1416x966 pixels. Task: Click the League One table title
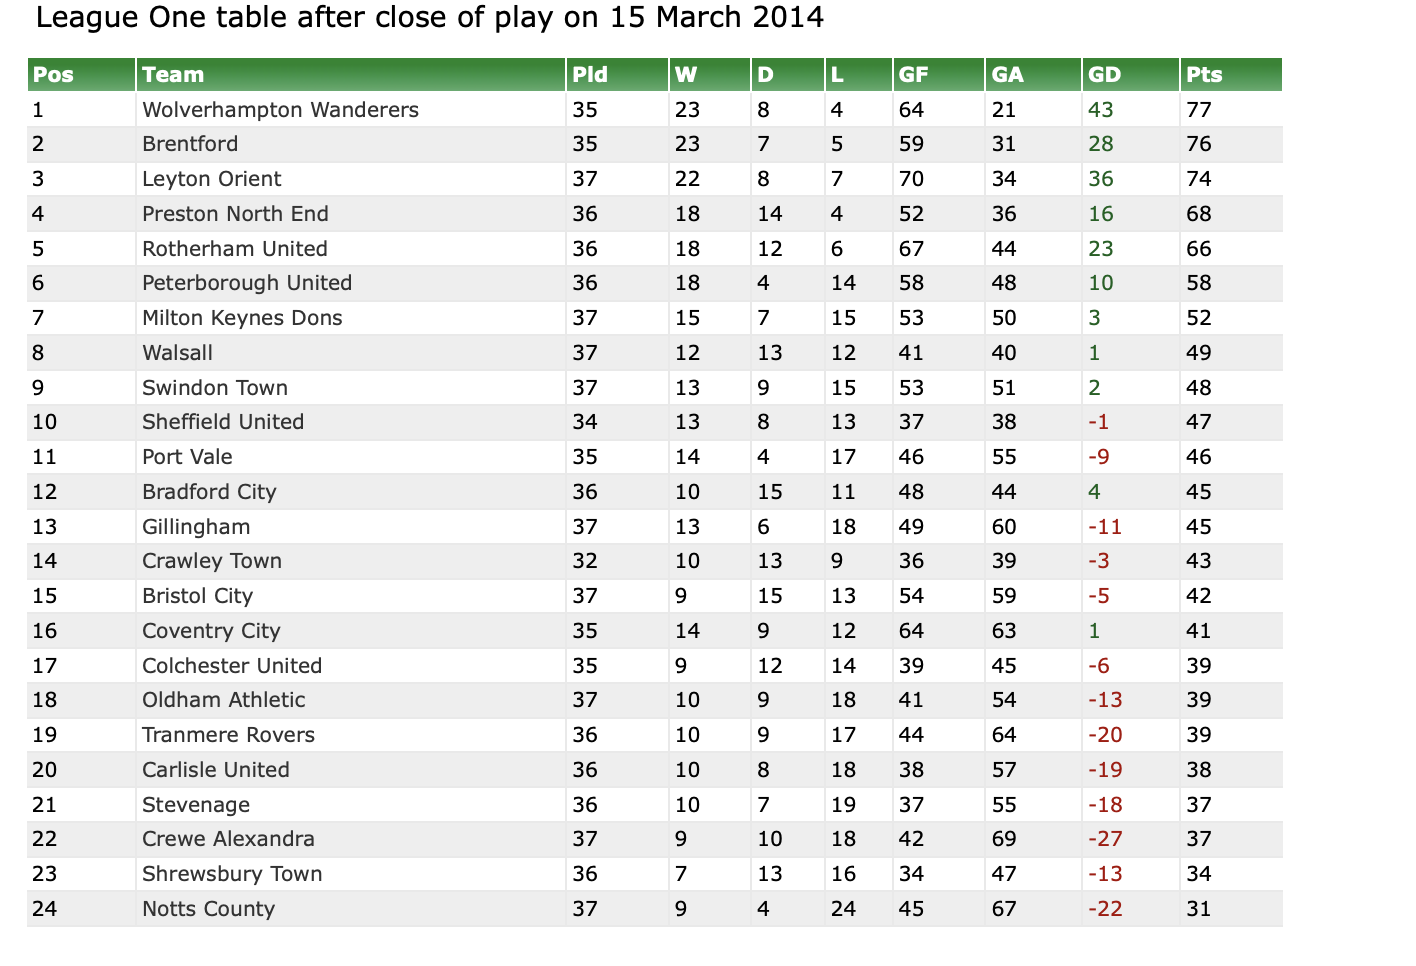point(430,18)
